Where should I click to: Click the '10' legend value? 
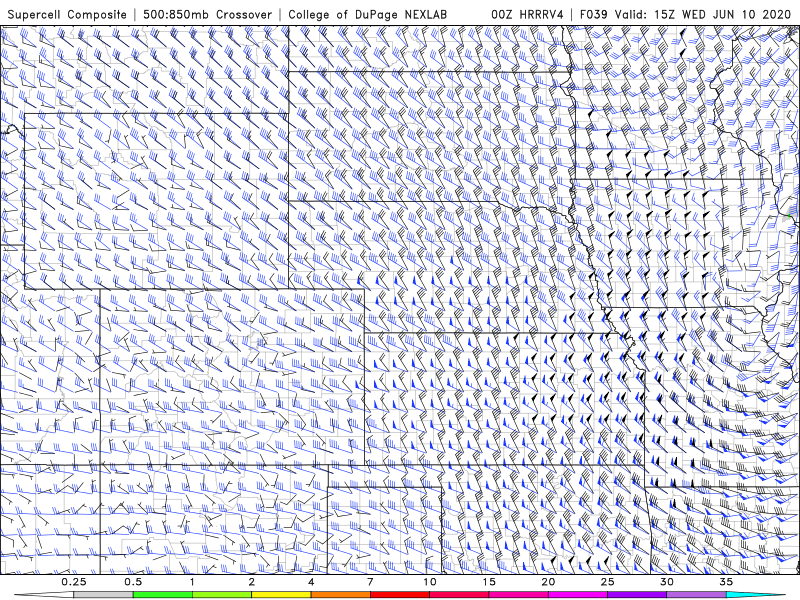tap(430, 582)
